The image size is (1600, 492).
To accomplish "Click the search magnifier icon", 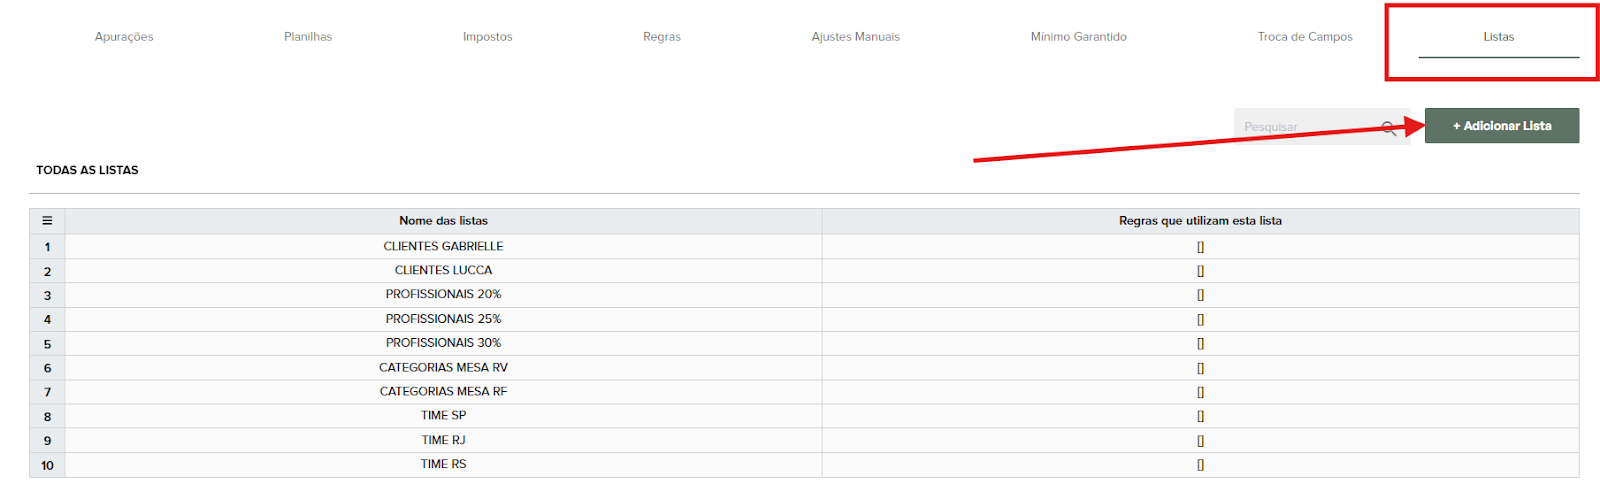I will point(1388,128).
